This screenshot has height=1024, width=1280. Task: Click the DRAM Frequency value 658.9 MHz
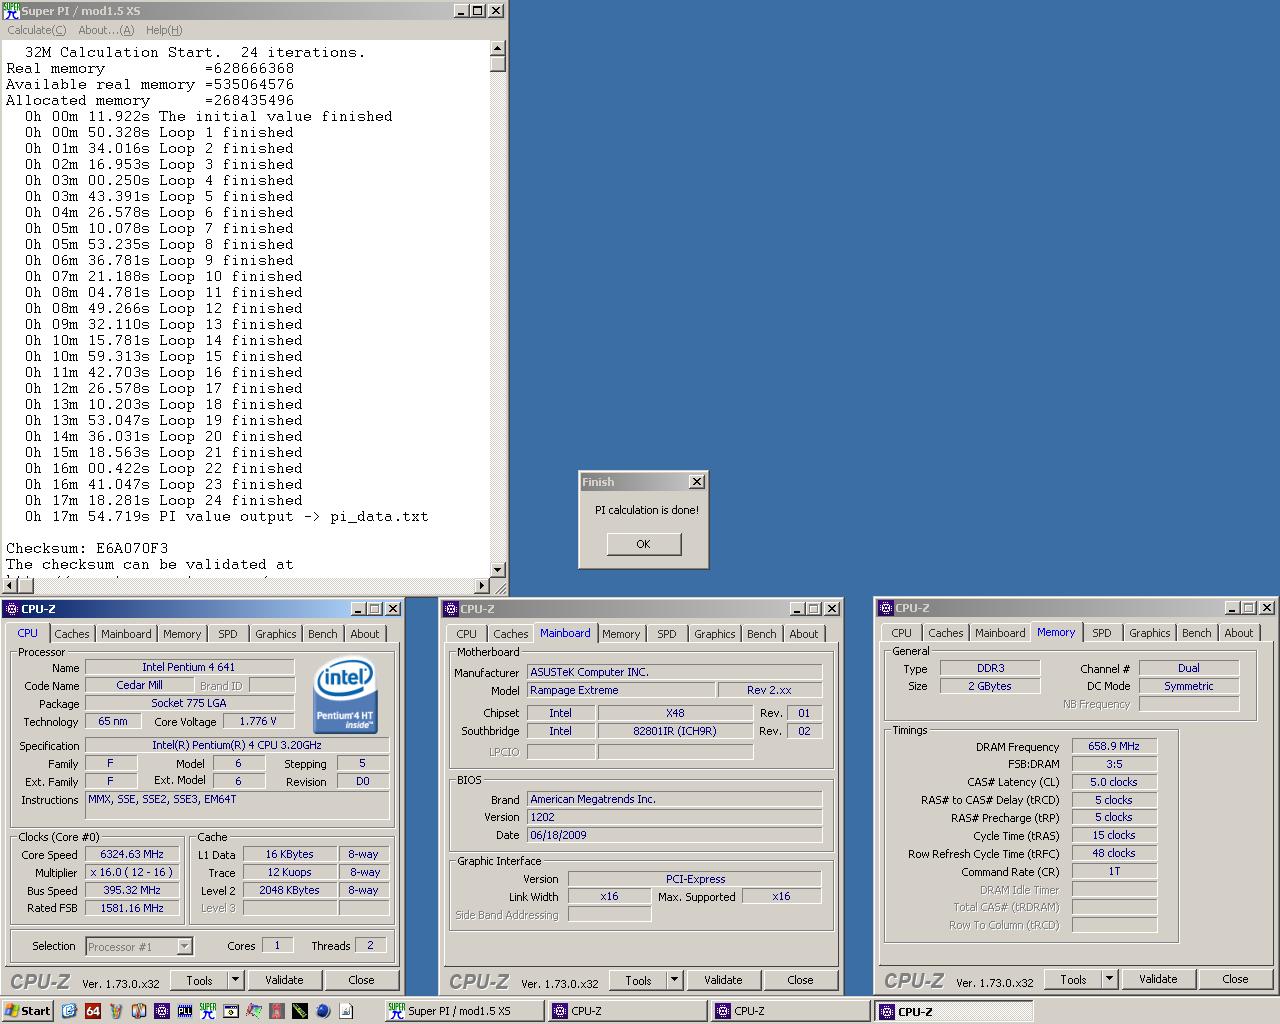1114,747
